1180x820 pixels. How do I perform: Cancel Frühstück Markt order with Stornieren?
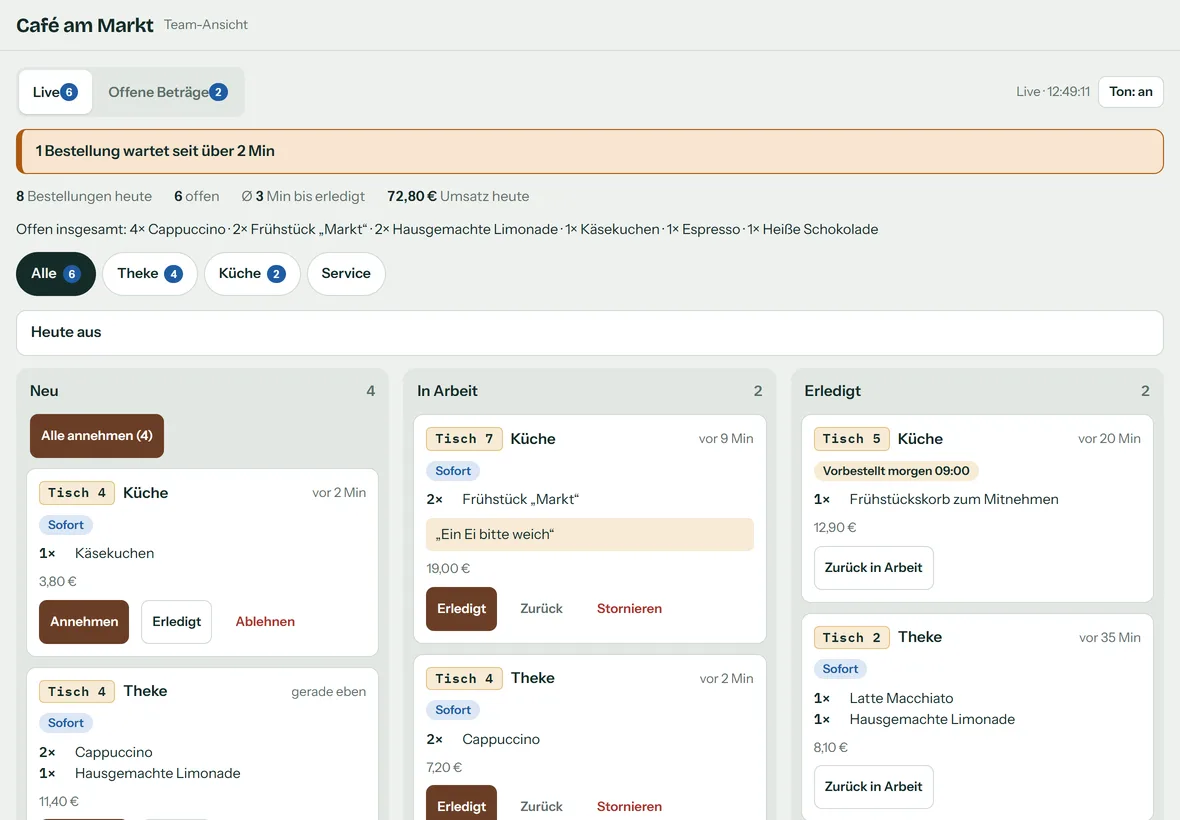click(629, 609)
